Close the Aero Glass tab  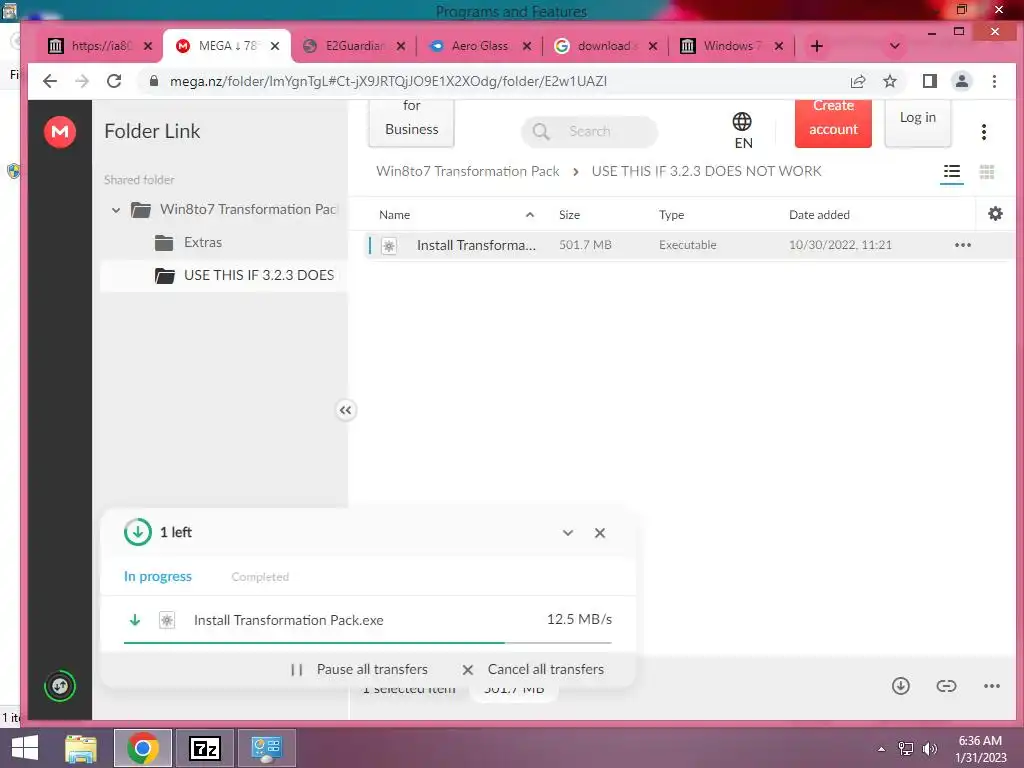(x=526, y=46)
